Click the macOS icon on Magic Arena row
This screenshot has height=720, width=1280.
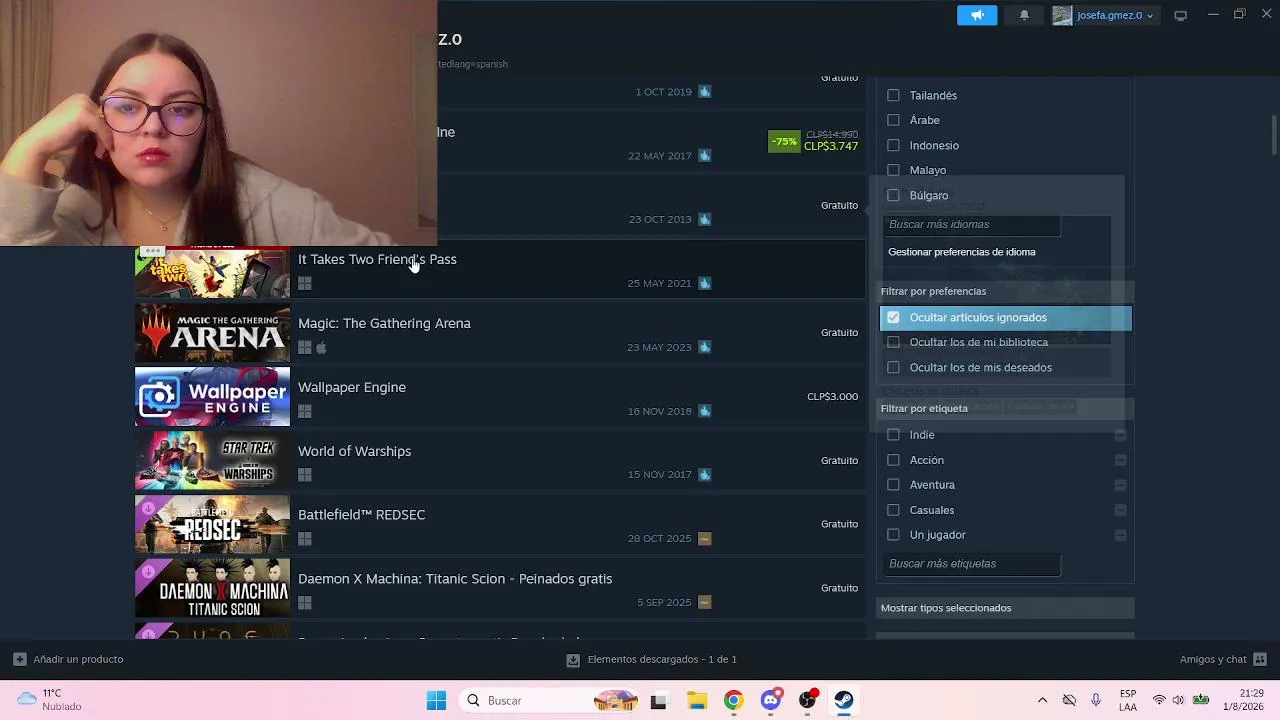pos(321,347)
